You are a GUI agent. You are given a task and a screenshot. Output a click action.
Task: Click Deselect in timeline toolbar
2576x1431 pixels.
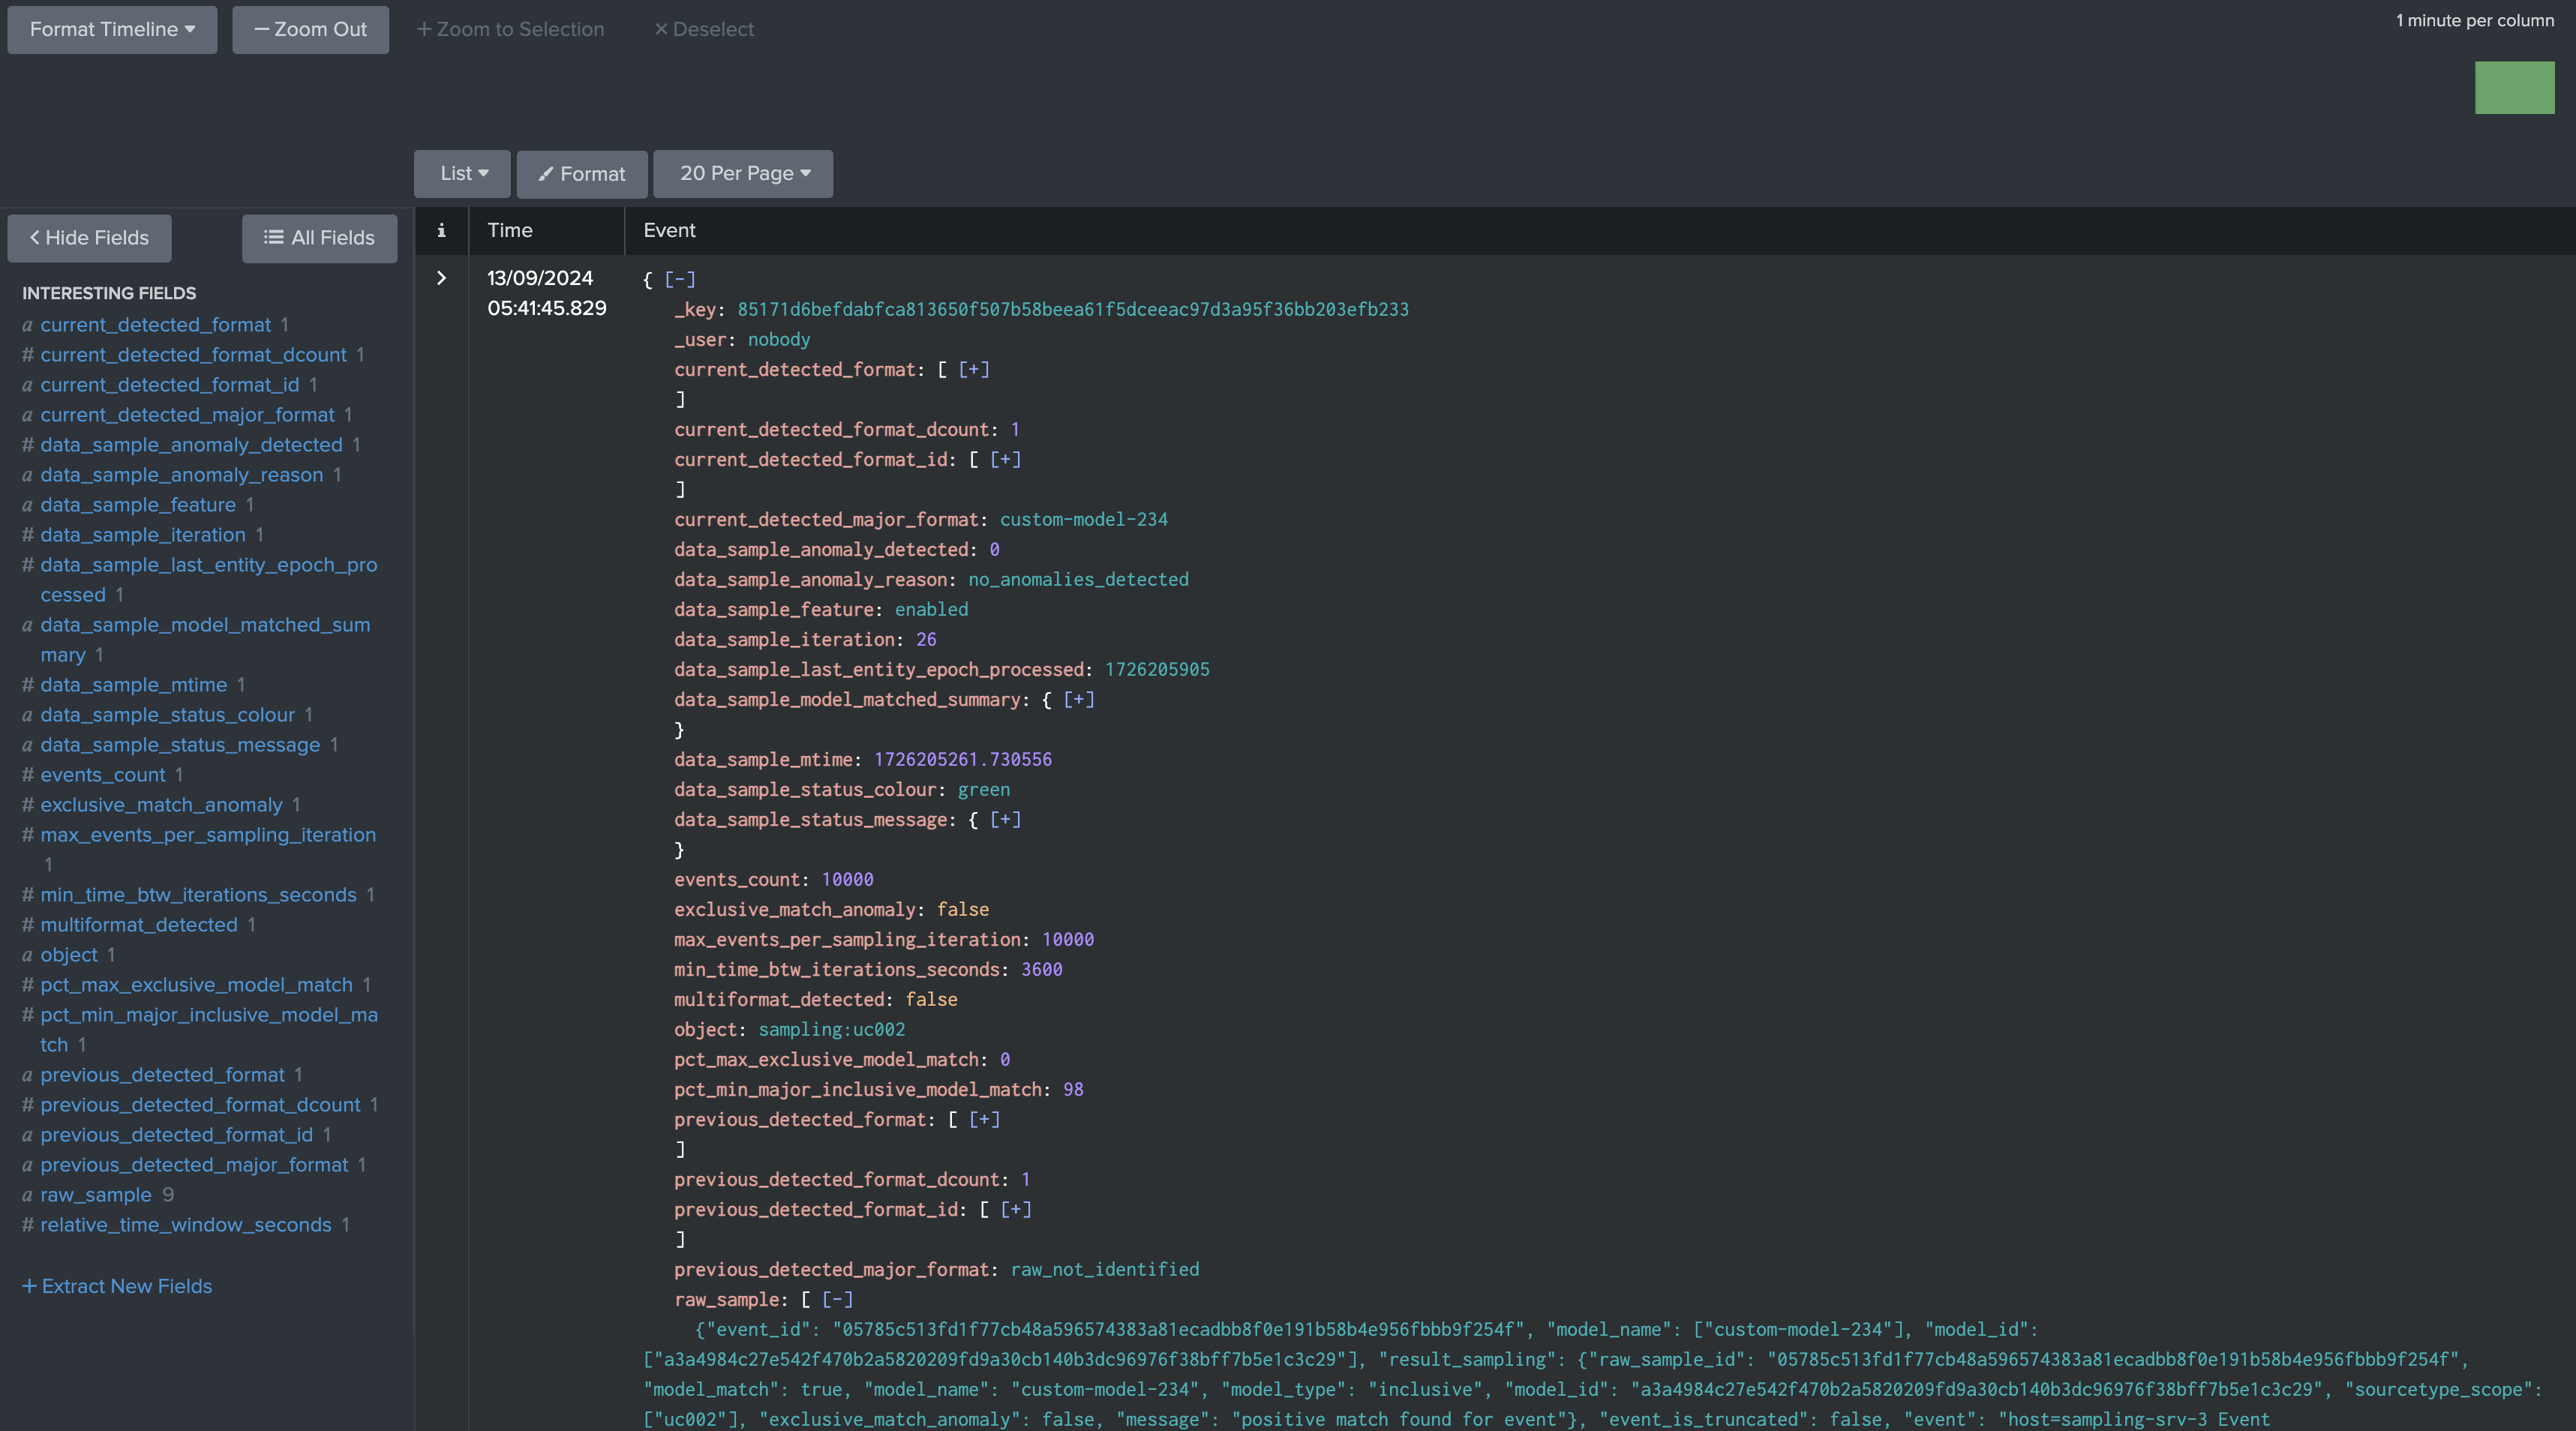(x=704, y=29)
